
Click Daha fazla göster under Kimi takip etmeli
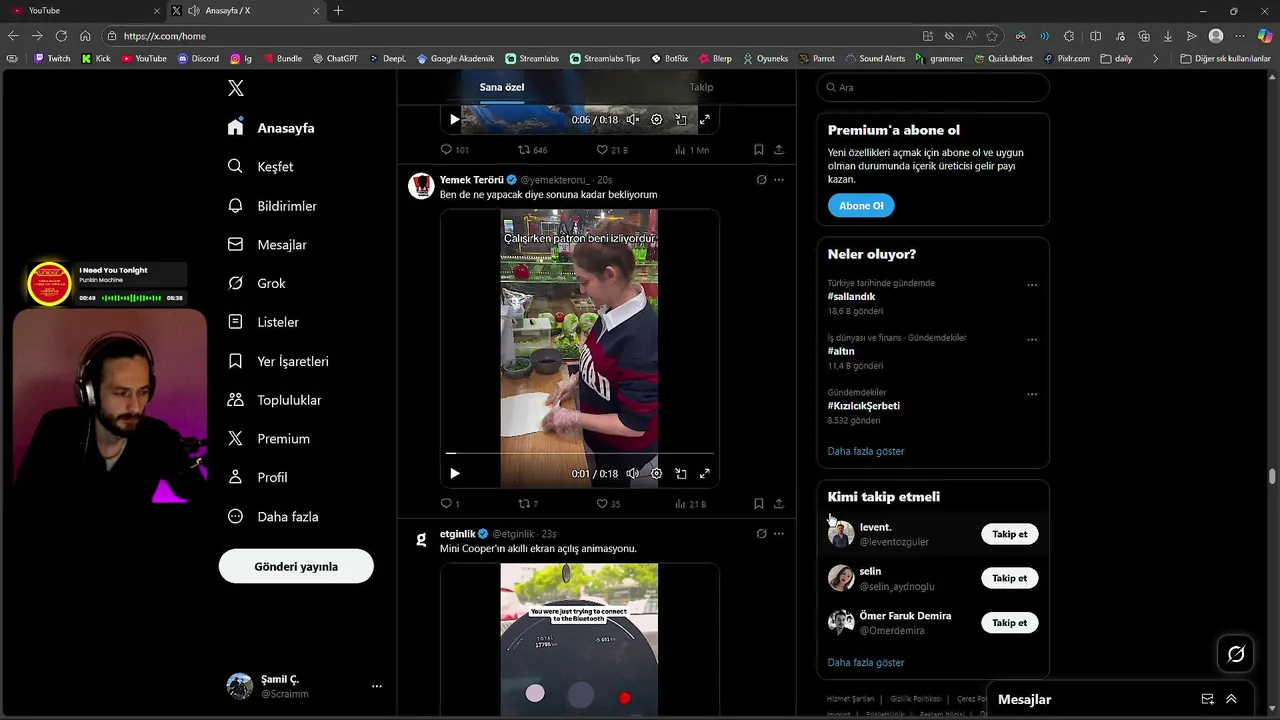[866, 662]
